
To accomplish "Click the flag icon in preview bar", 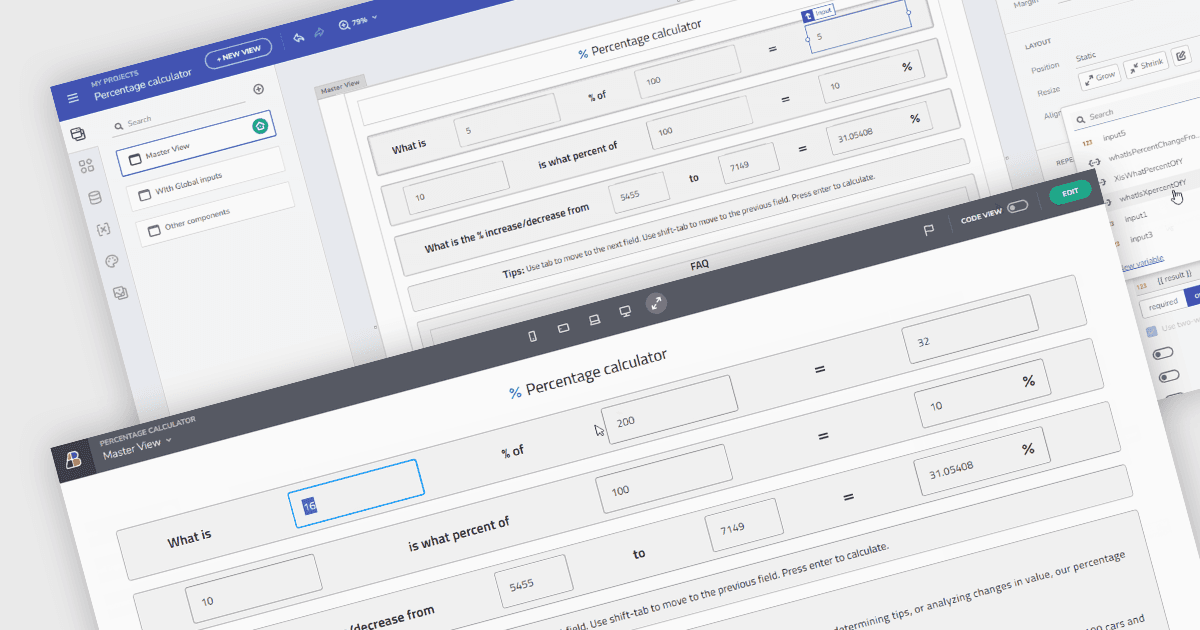I will tap(928, 231).
